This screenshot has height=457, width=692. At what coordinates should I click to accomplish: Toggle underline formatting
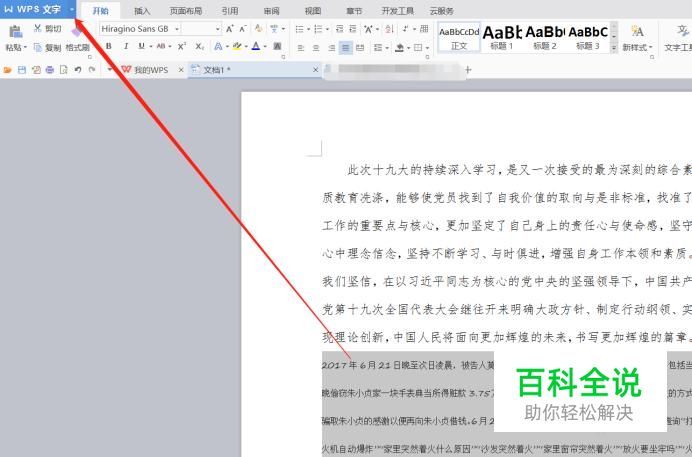click(141, 46)
